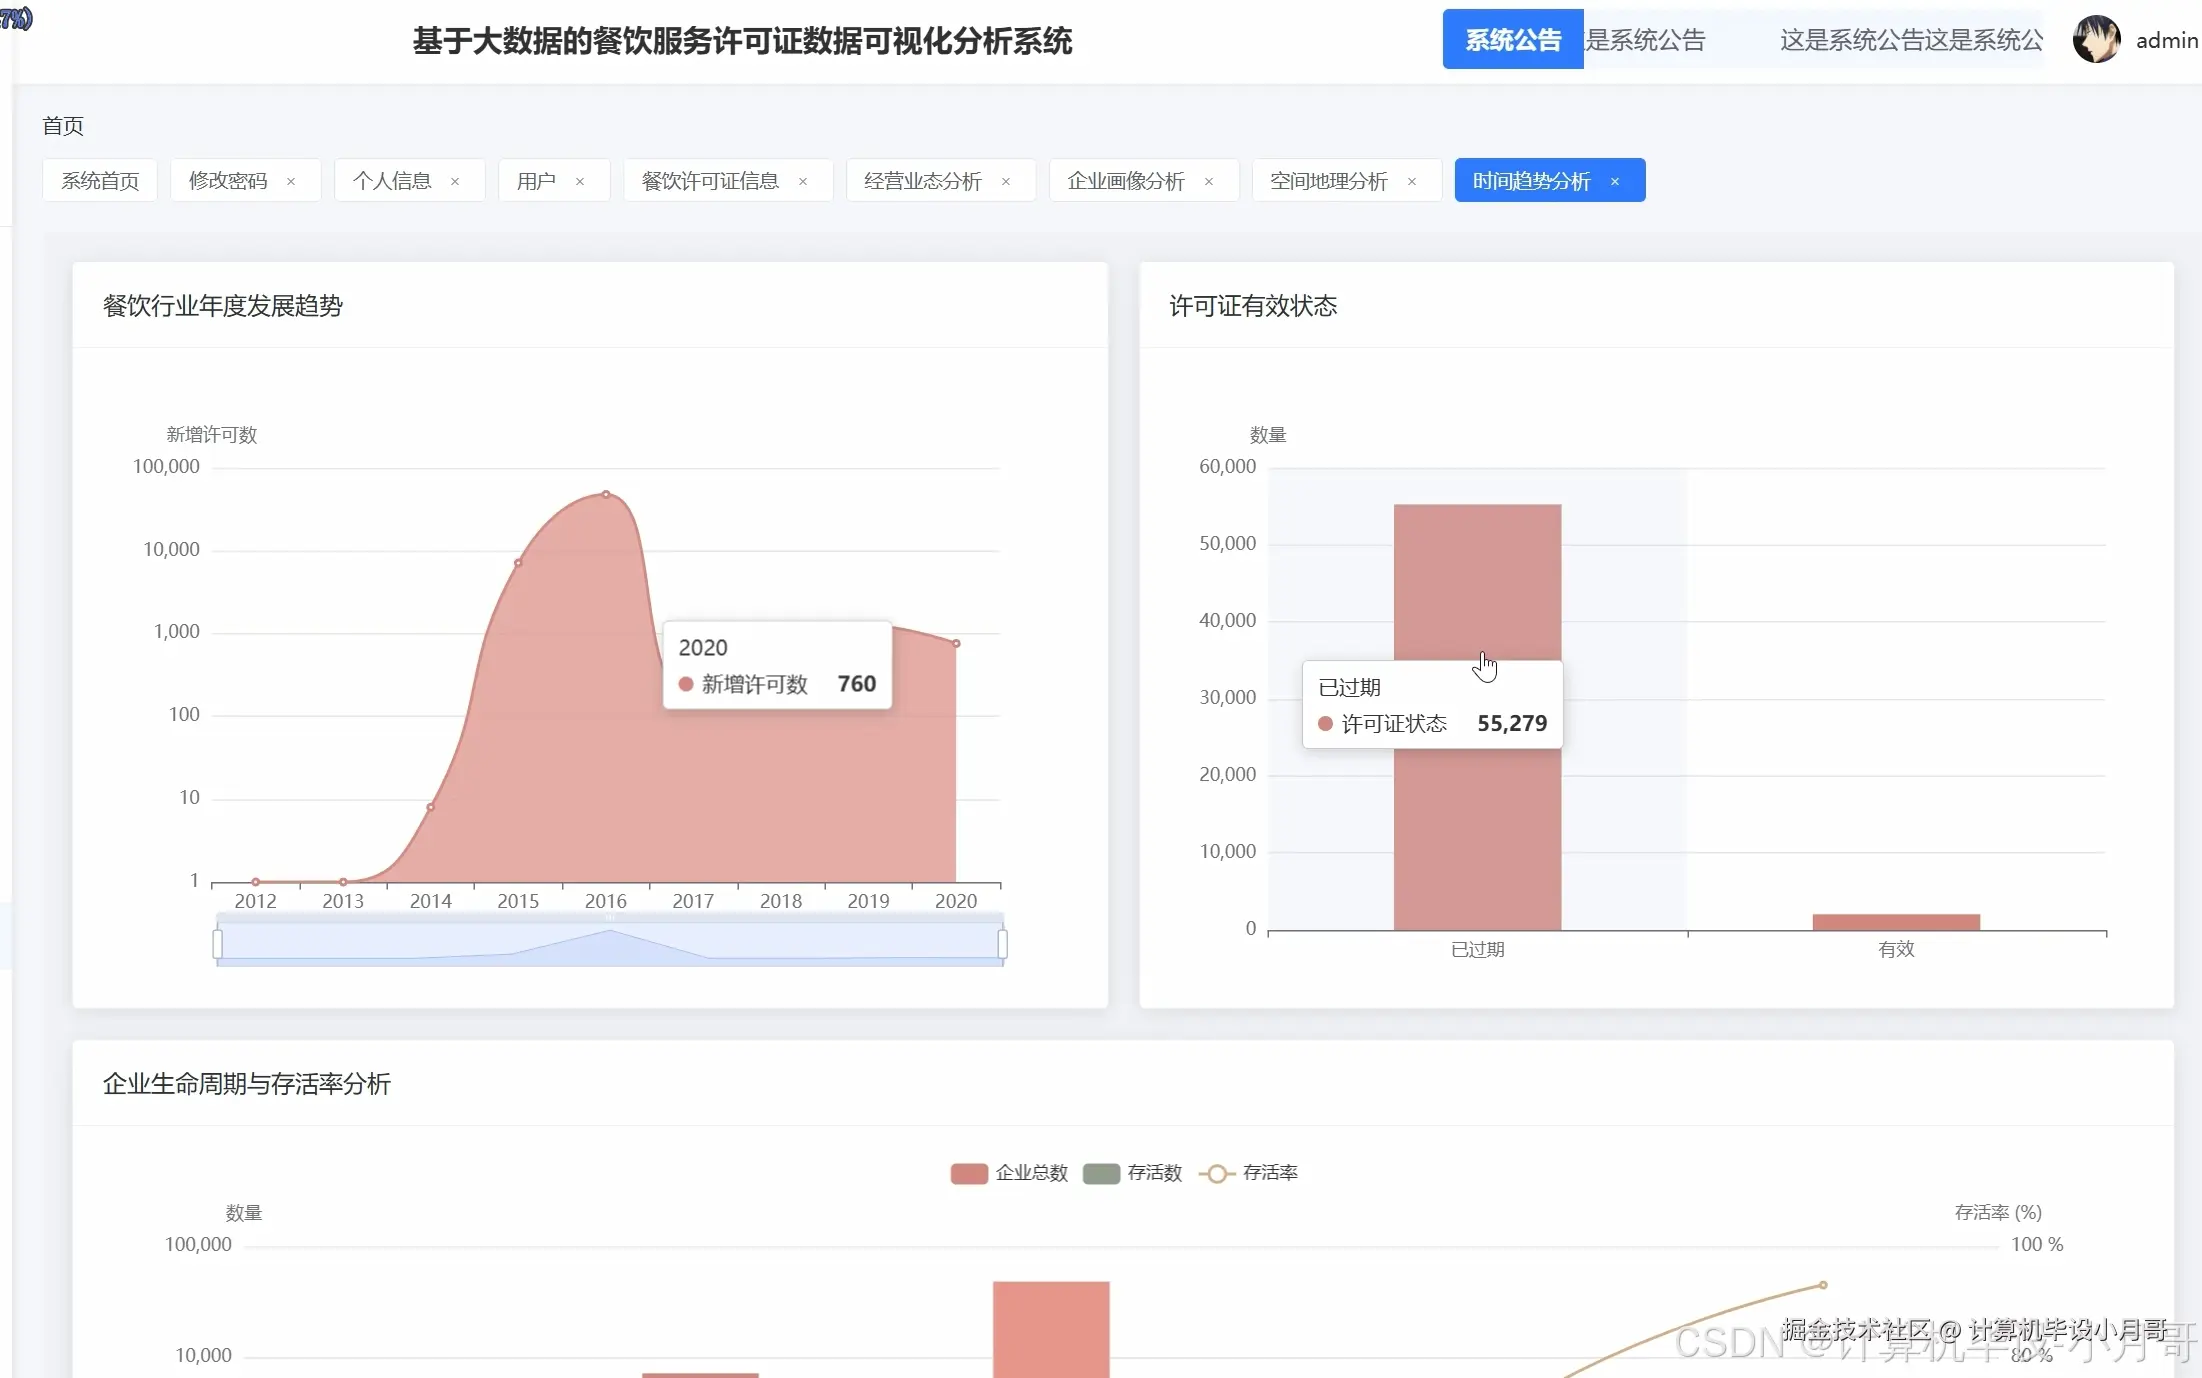The width and height of the screenshot is (2202, 1378).
Task: Close the 企业画像分析 tab x icon
Action: click(x=1209, y=181)
